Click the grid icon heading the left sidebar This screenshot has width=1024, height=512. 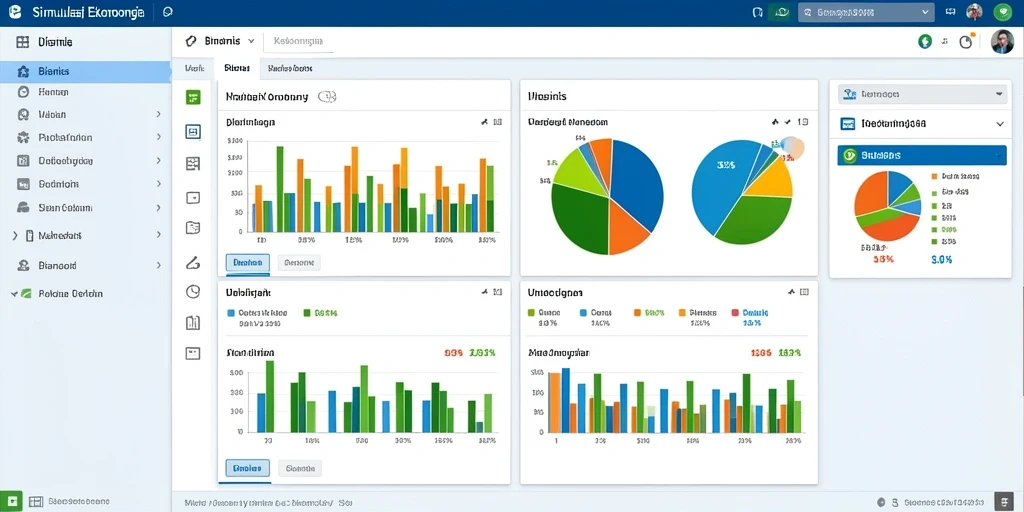[23, 42]
